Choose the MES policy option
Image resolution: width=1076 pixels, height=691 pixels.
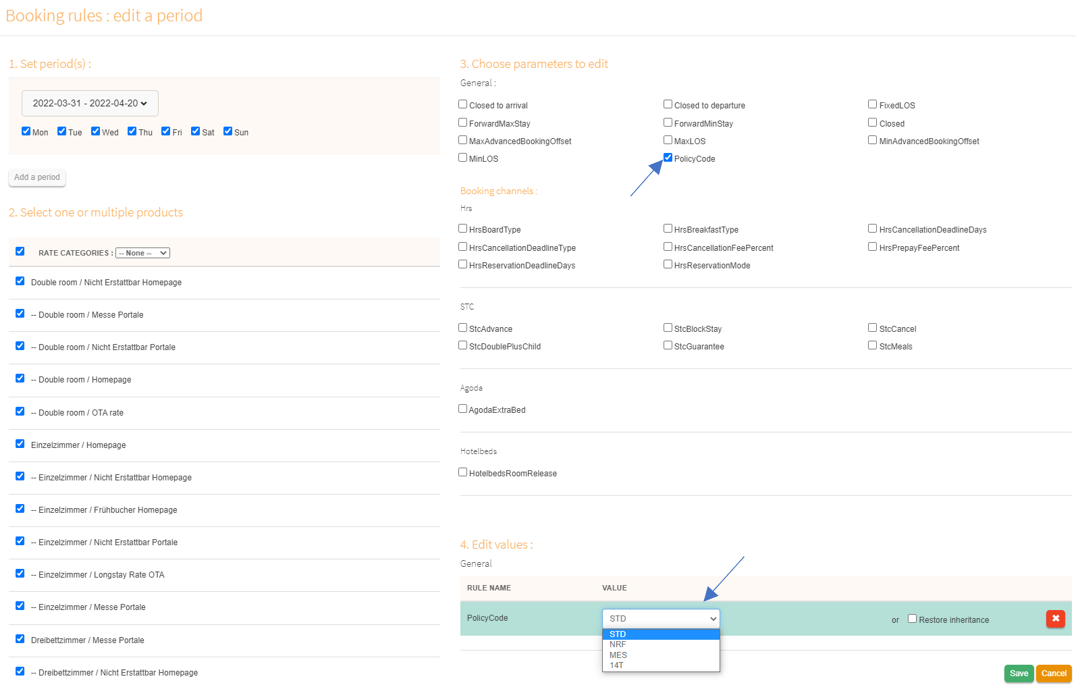tap(618, 655)
